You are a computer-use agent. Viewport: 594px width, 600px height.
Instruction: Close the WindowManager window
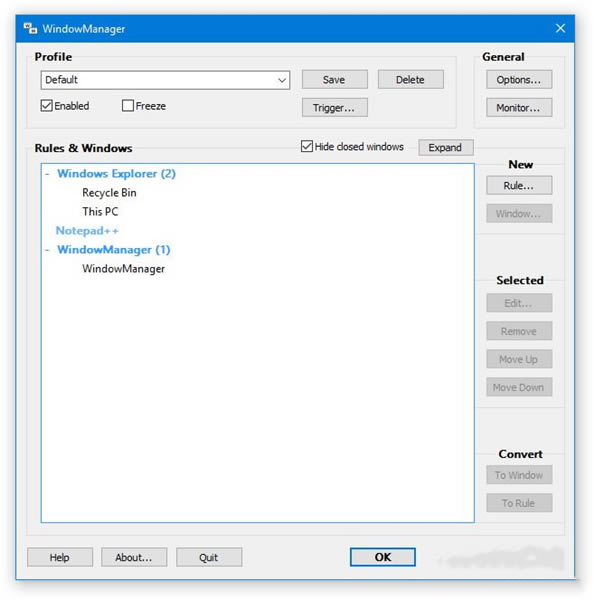pos(560,28)
